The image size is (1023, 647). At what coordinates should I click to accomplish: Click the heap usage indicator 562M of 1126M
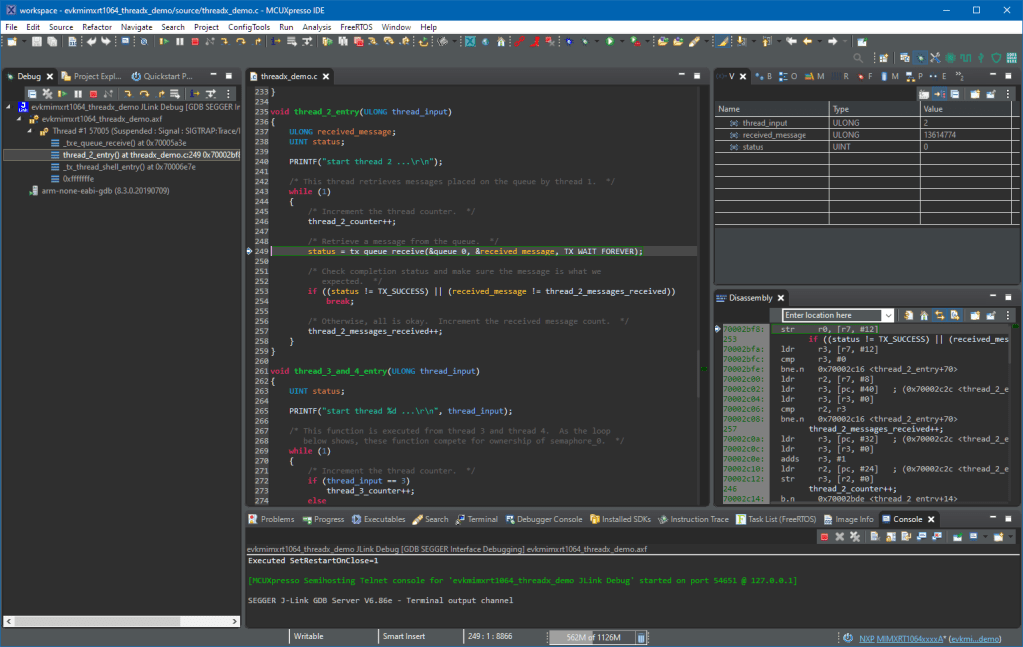tap(592, 636)
